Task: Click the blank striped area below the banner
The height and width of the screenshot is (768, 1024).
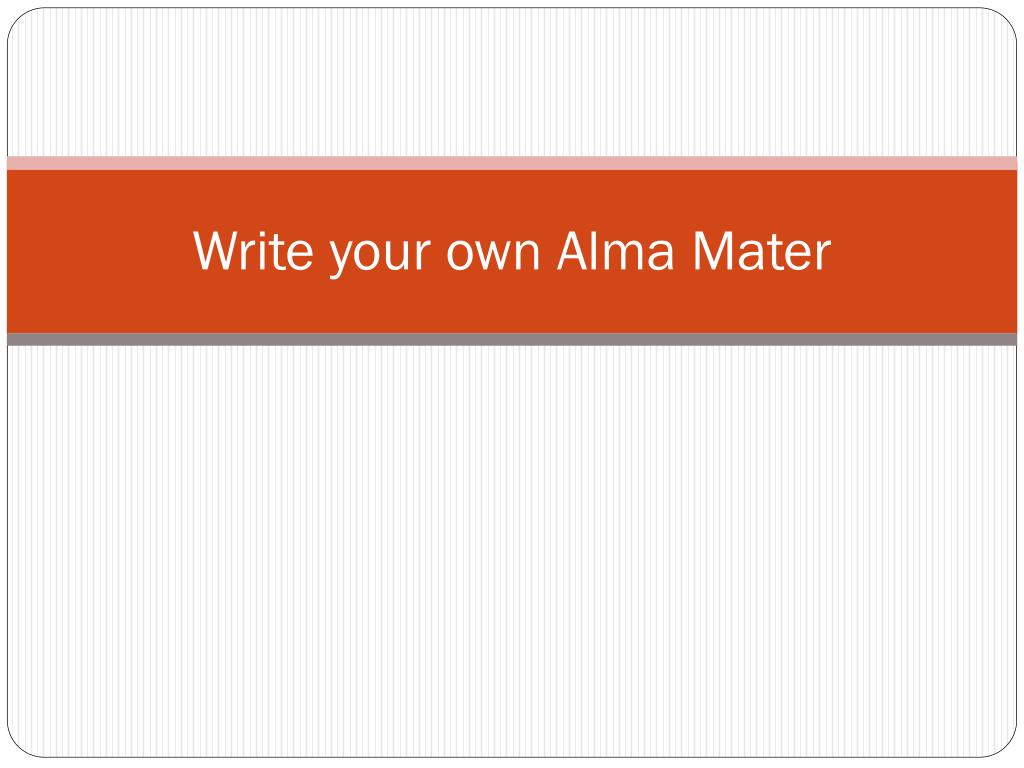Action: point(512,551)
